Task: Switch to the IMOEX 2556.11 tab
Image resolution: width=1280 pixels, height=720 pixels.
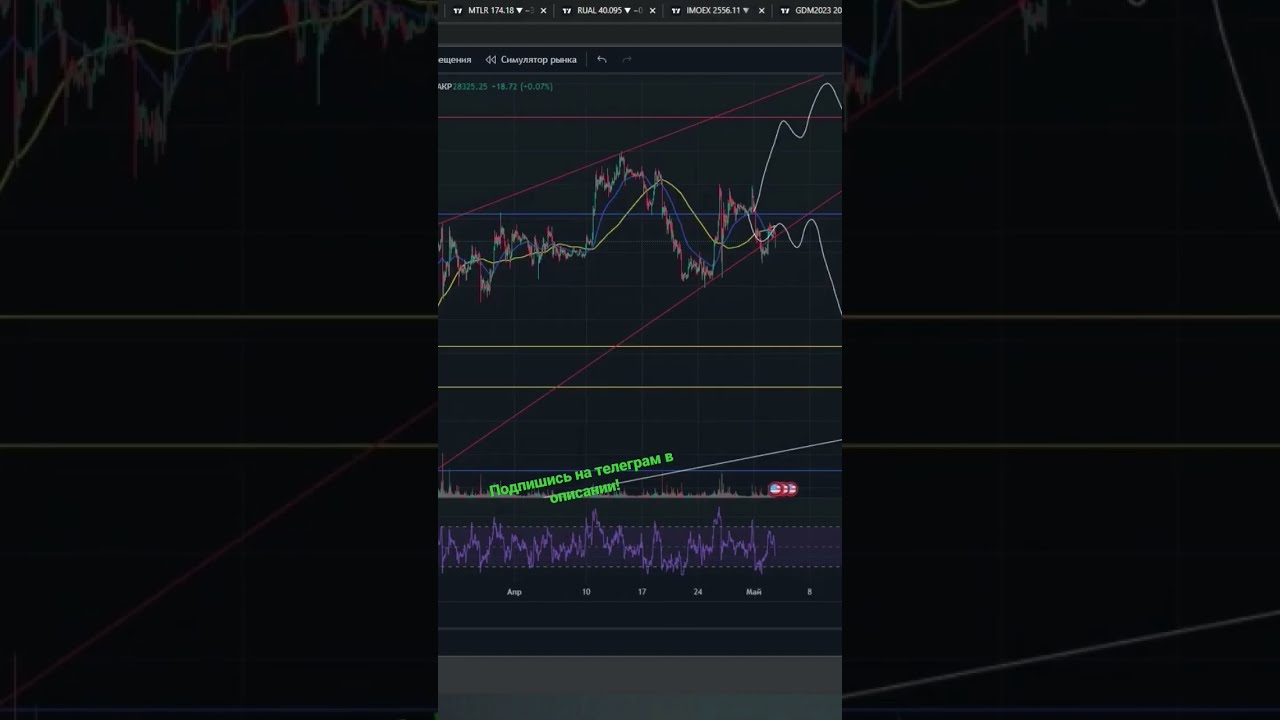Action: tap(718, 11)
